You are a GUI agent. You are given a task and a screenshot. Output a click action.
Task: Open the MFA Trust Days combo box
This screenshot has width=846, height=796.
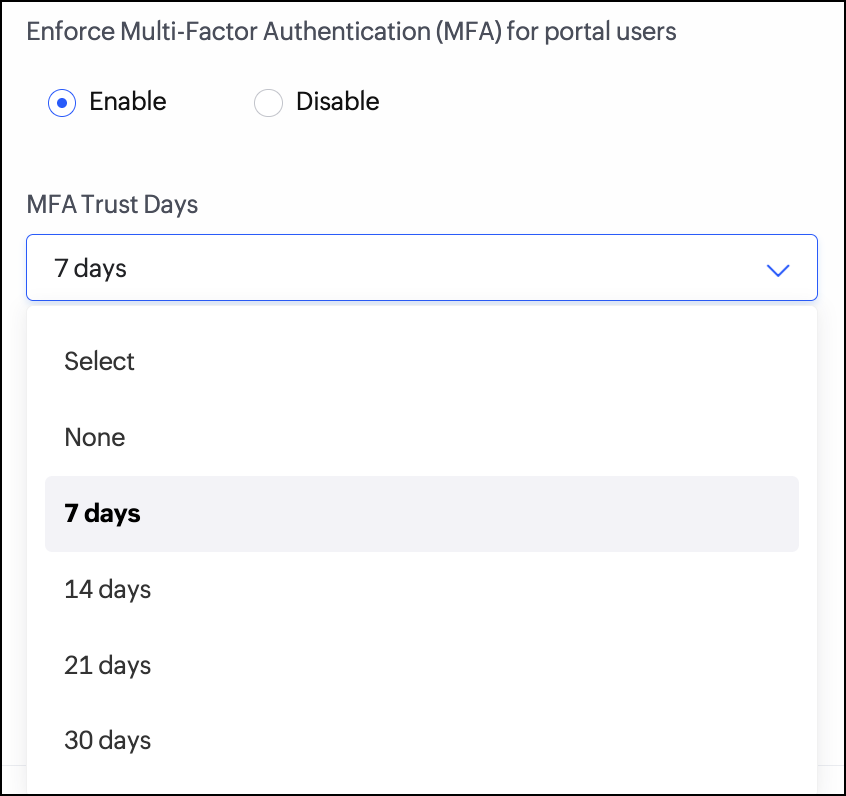[421, 268]
